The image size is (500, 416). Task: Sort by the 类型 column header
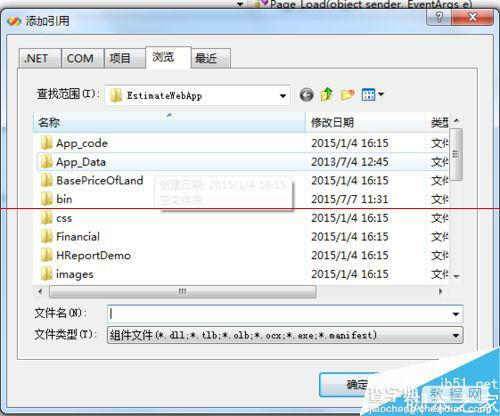[x=438, y=122]
